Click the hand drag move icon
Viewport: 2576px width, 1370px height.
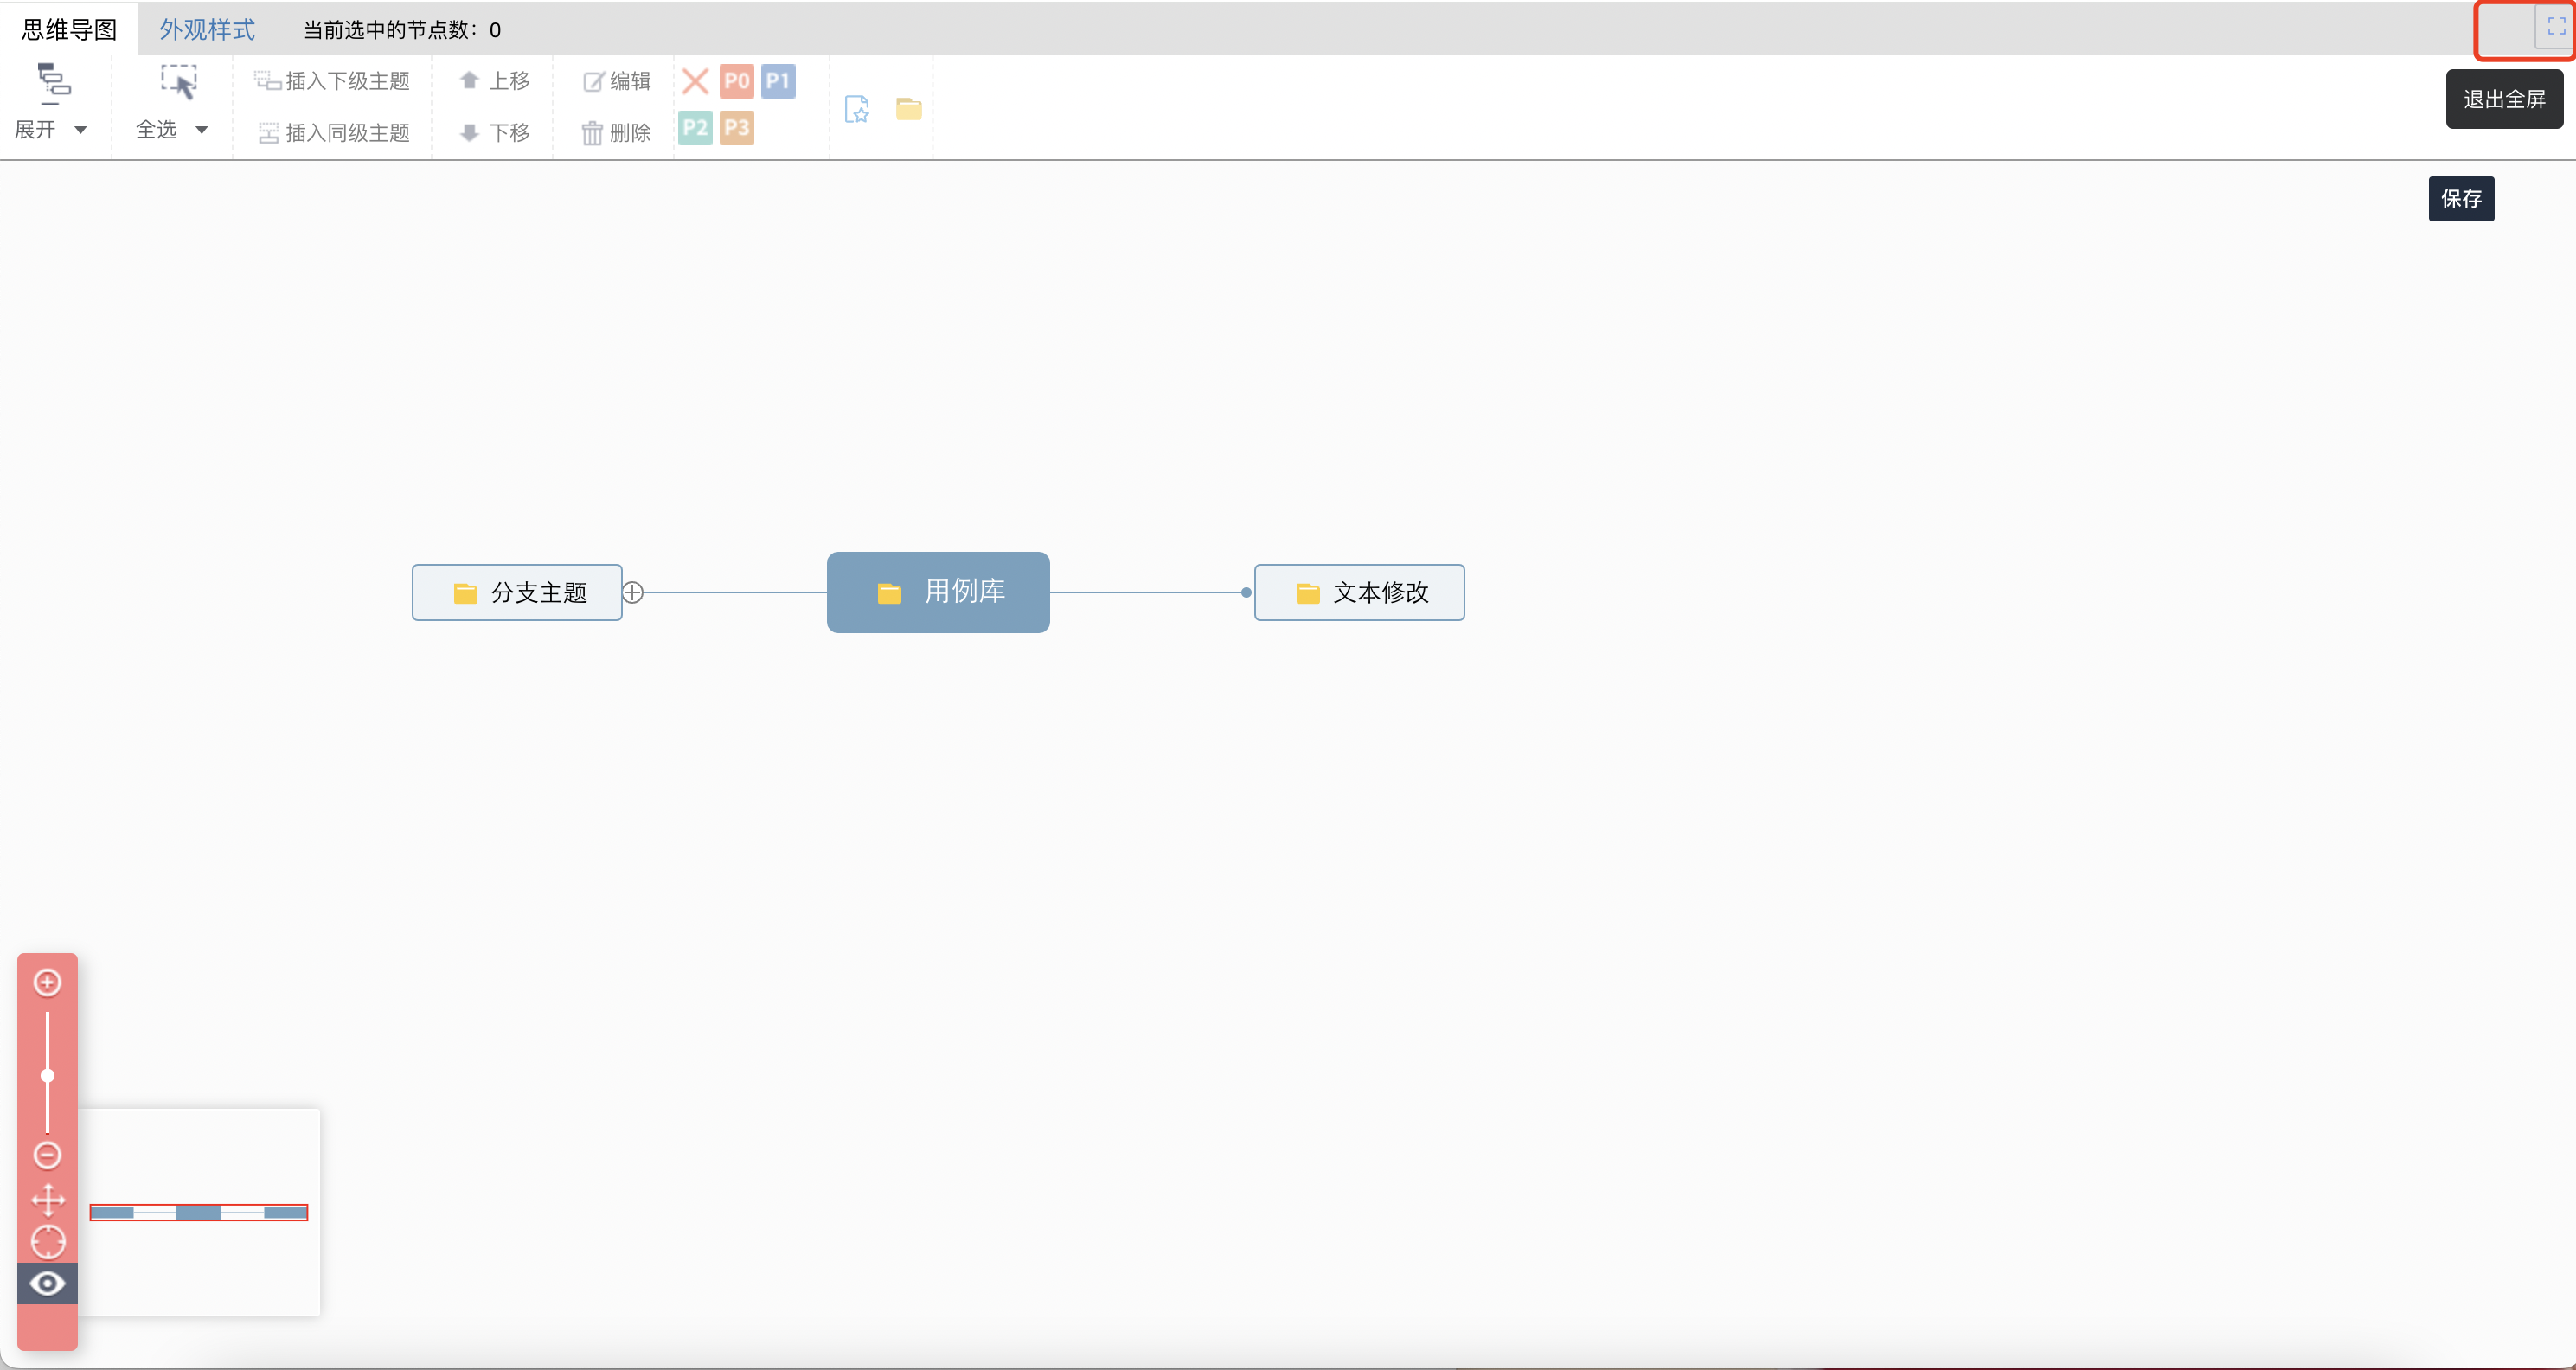coord(47,1199)
